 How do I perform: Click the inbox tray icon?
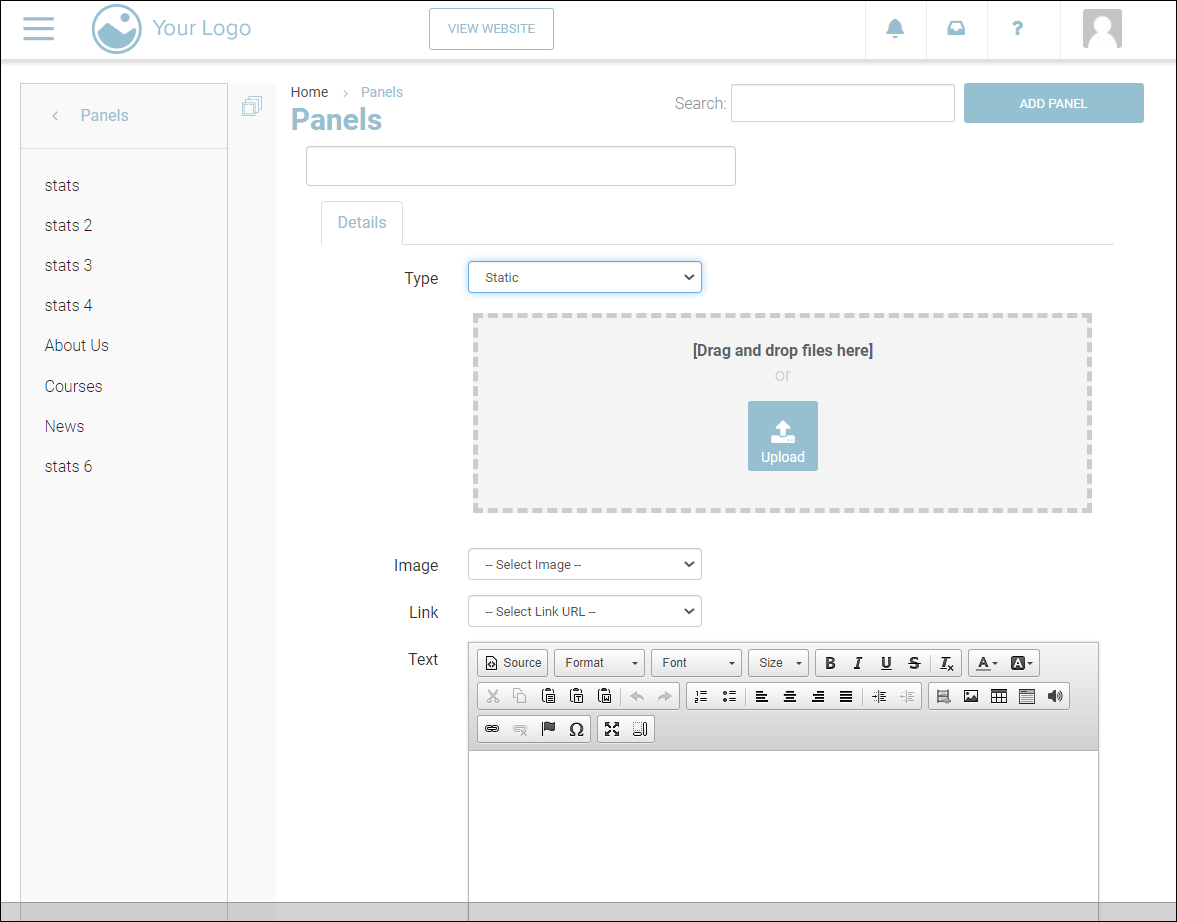tap(956, 29)
